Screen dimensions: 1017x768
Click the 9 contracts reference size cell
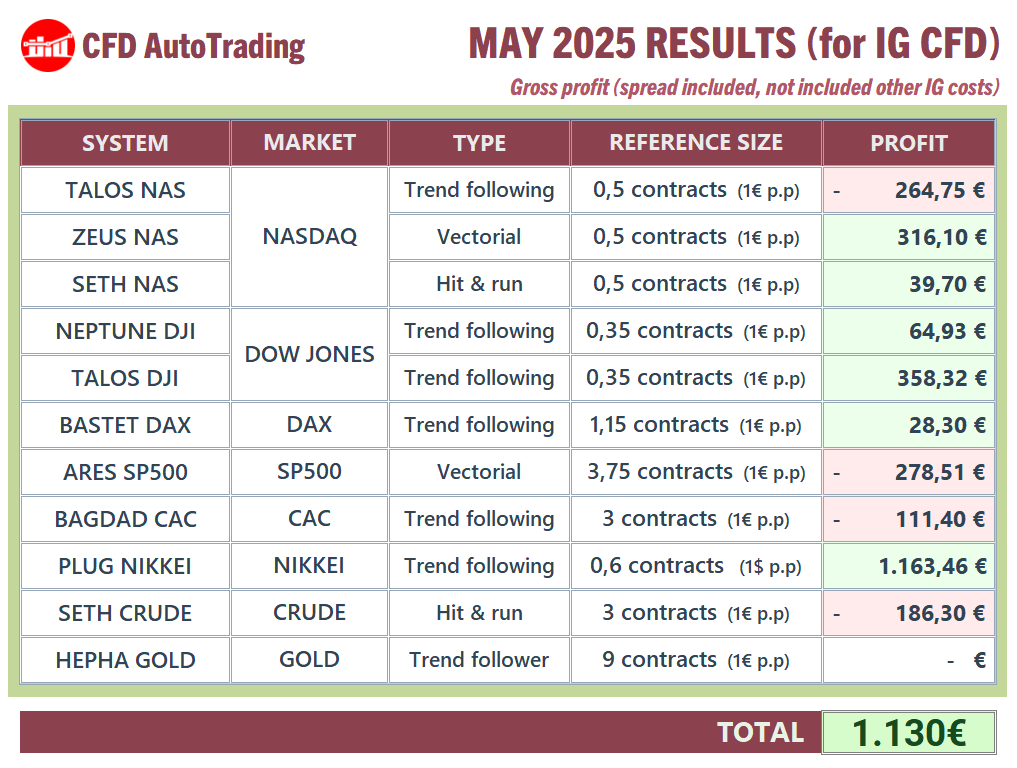(x=696, y=660)
